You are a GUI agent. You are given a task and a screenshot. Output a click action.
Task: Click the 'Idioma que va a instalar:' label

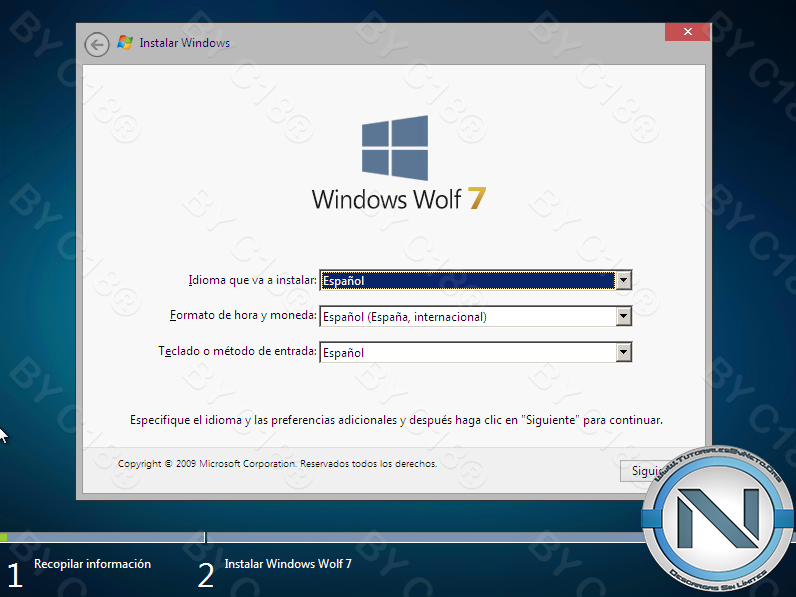(252, 280)
